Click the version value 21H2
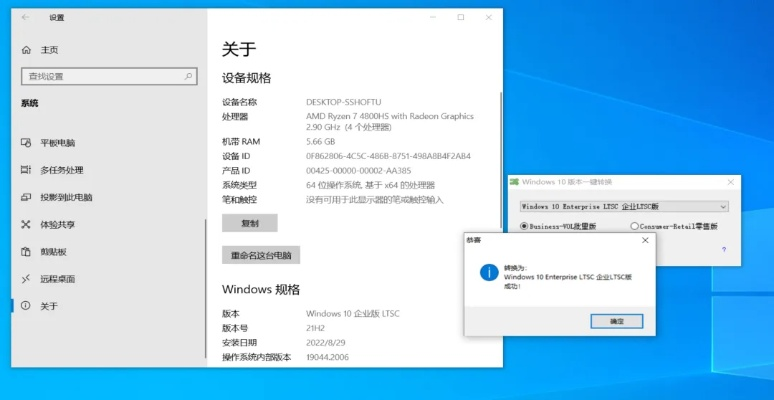 (315, 328)
